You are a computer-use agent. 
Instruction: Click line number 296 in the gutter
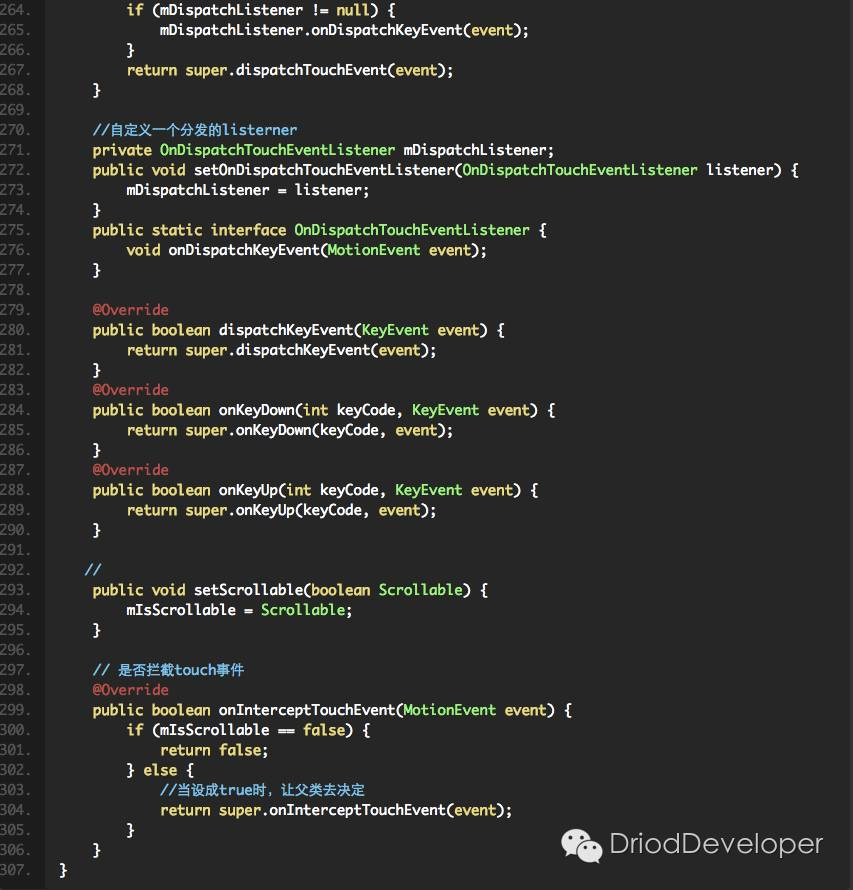[15, 650]
